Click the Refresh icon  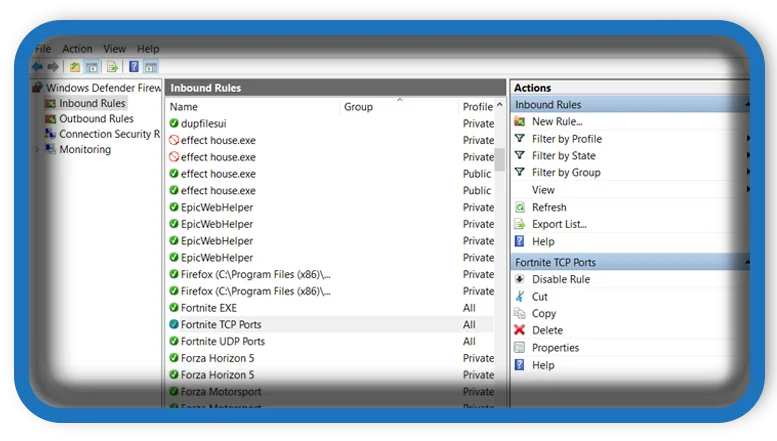point(519,207)
